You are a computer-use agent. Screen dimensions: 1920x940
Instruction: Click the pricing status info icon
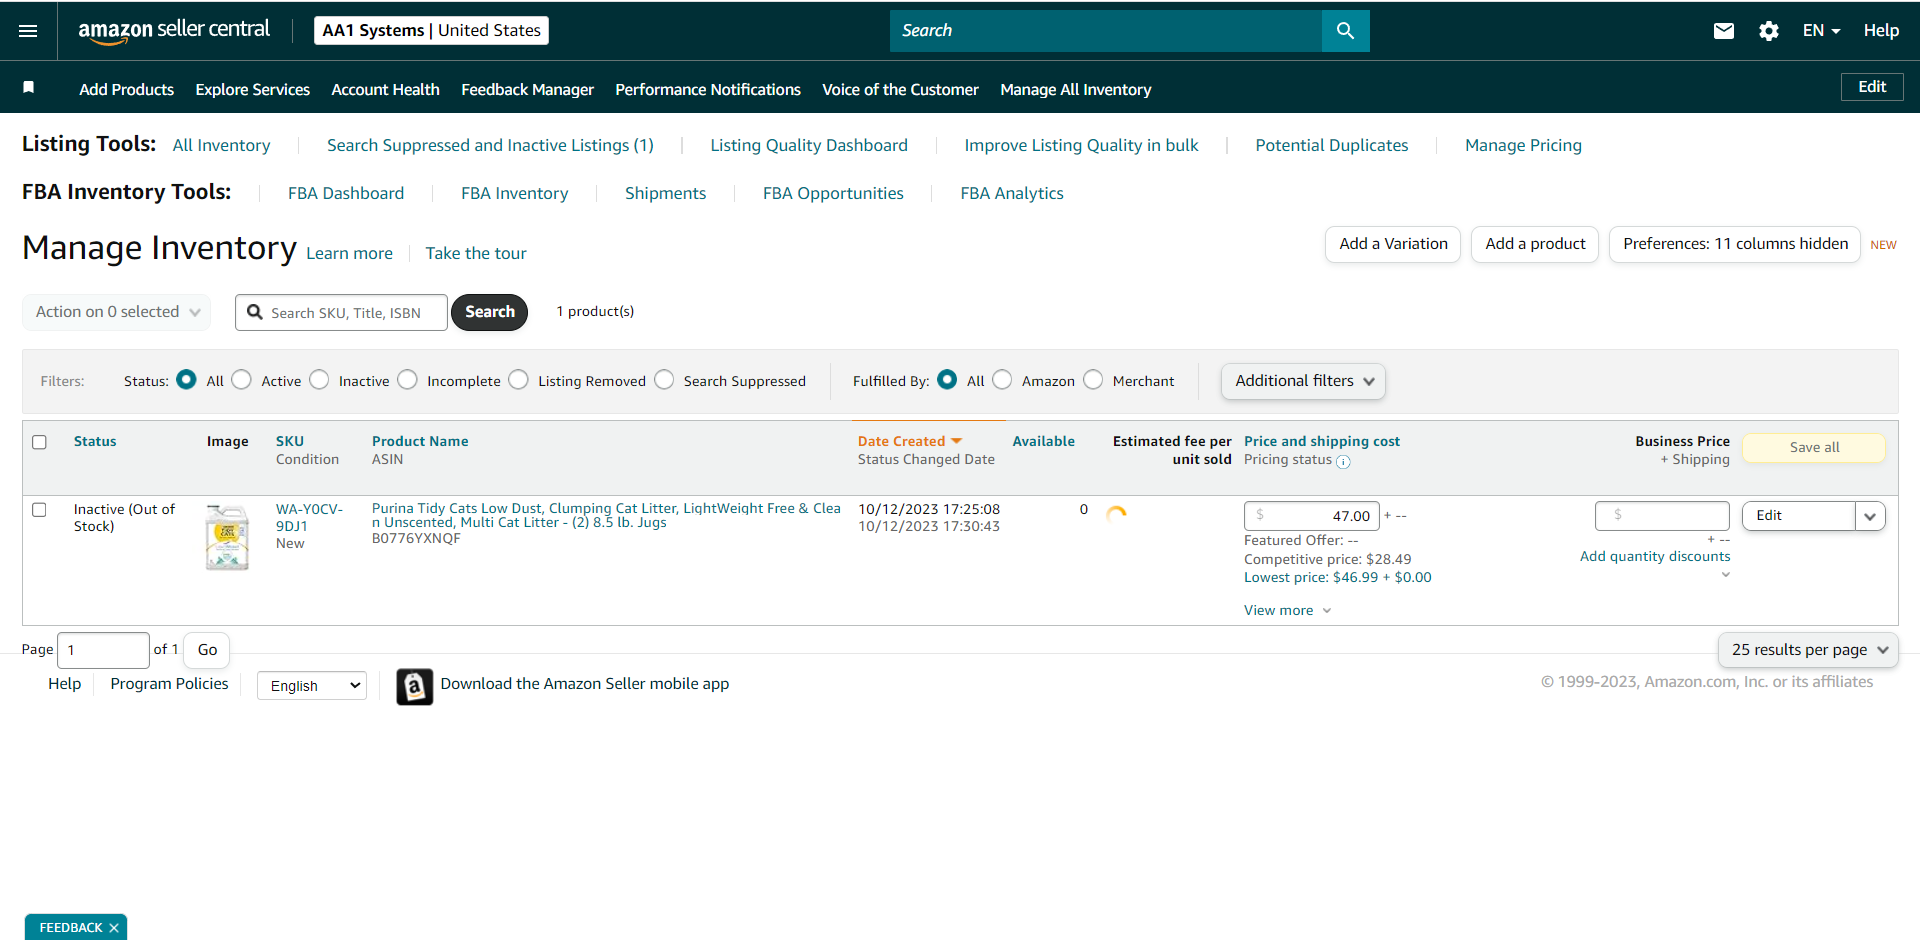pyautogui.click(x=1343, y=462)
